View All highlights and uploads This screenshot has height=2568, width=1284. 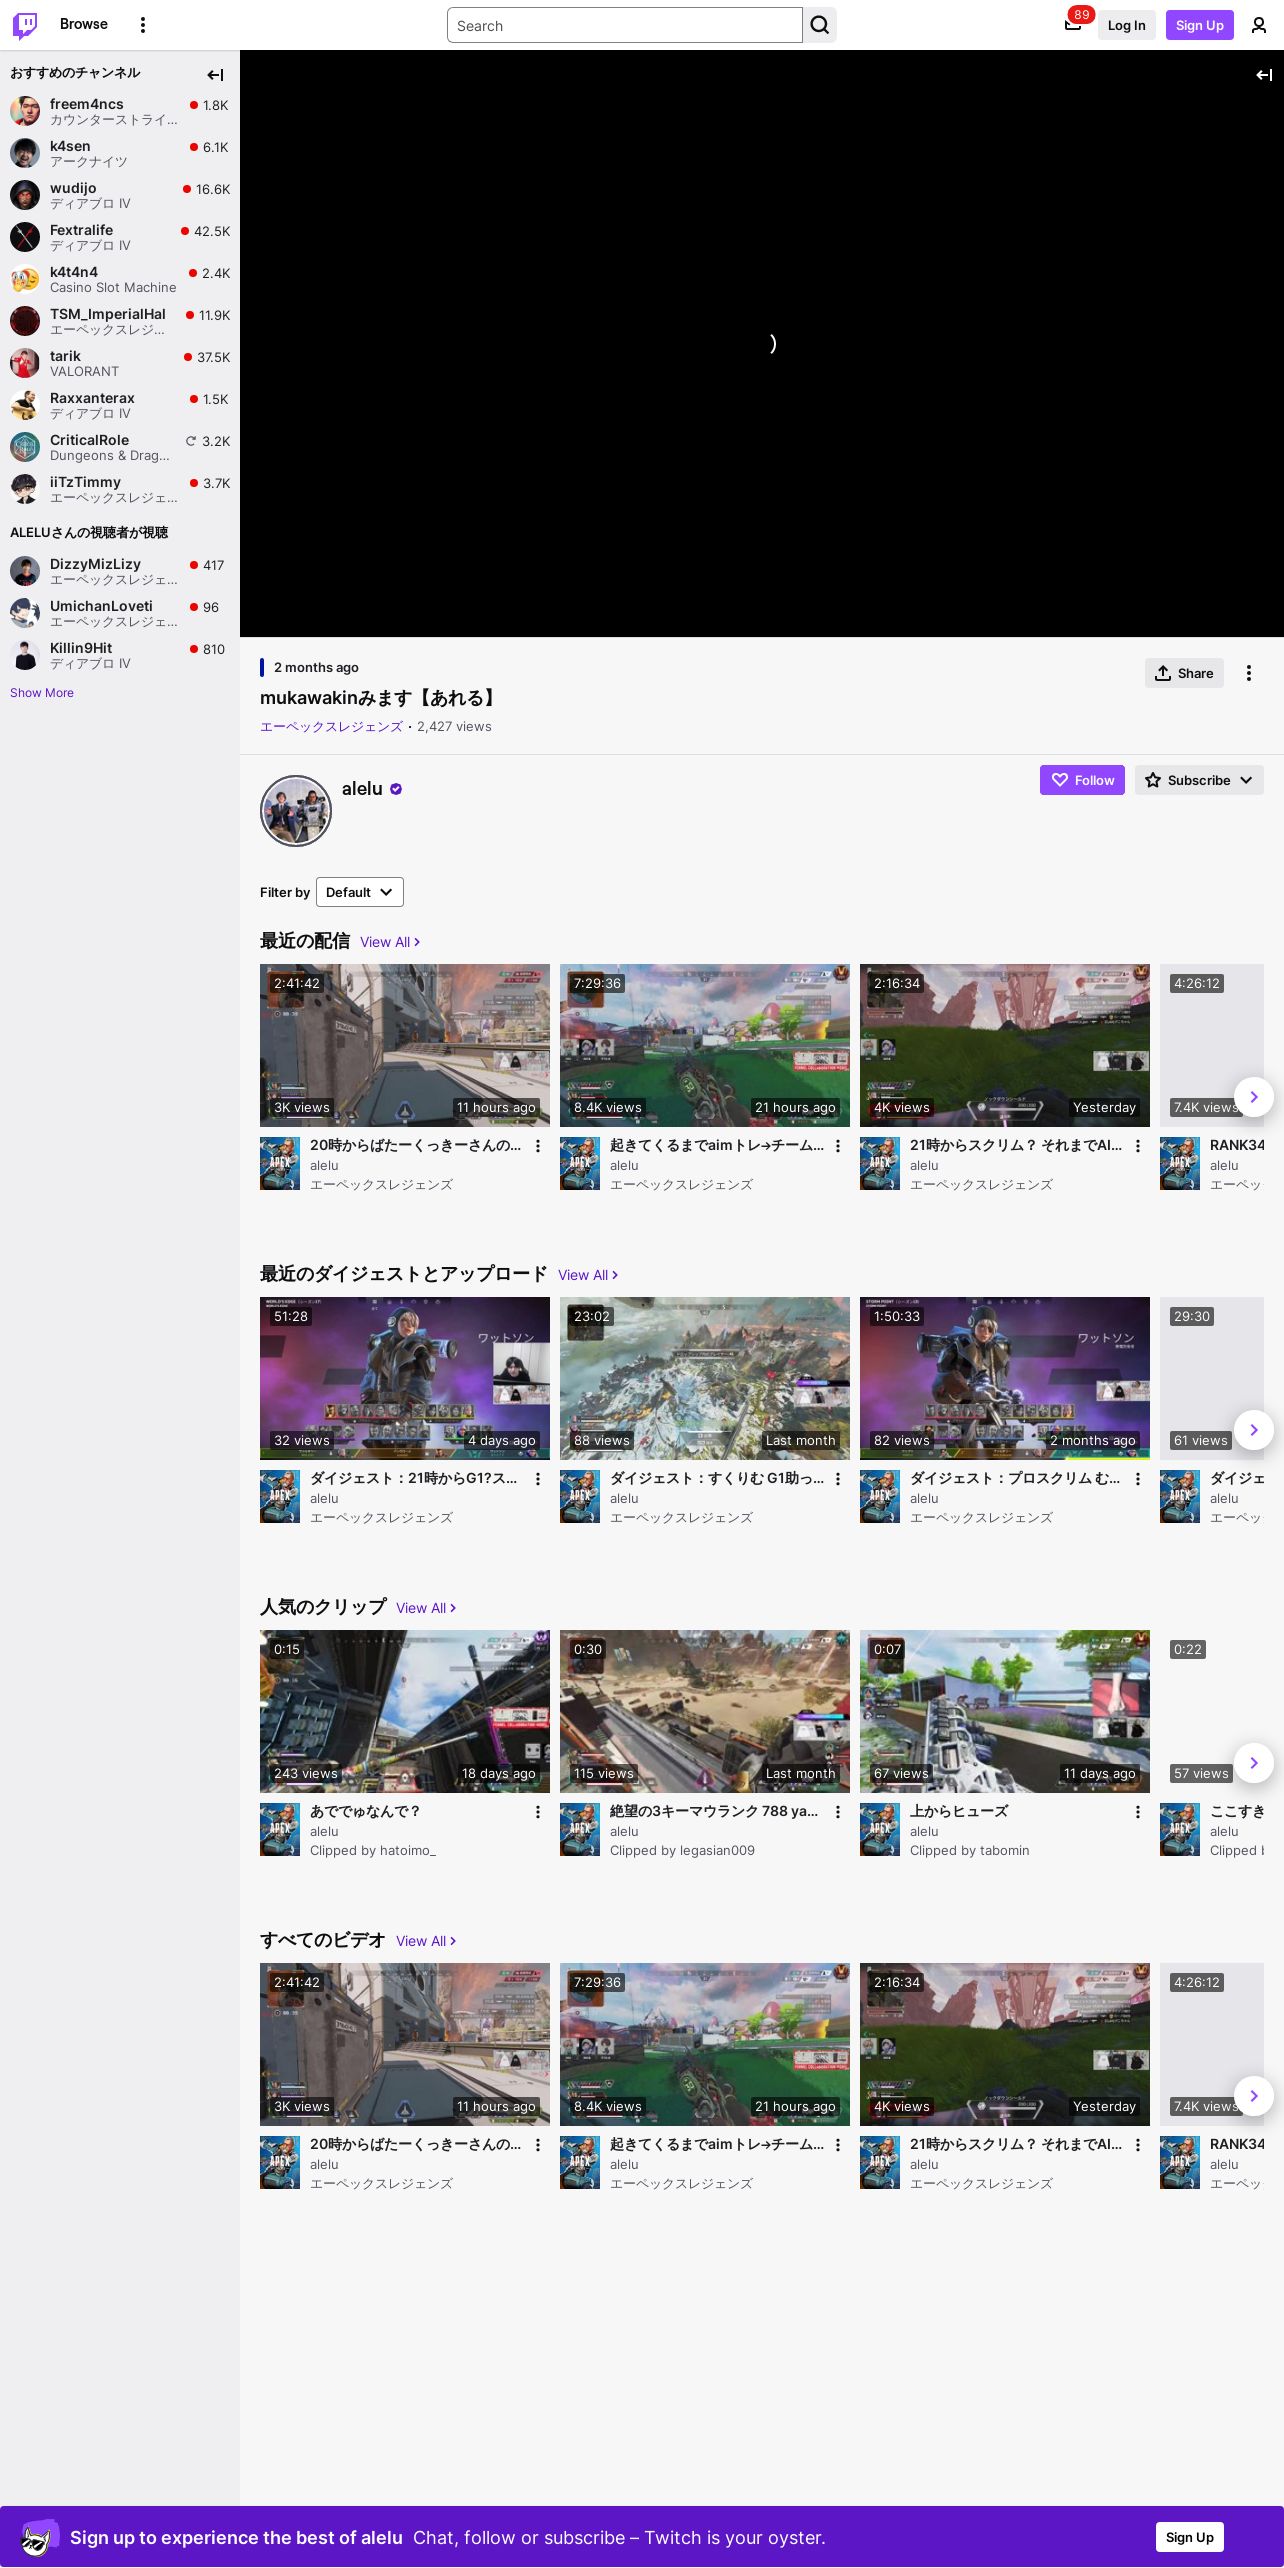(x=588, y=1275)
